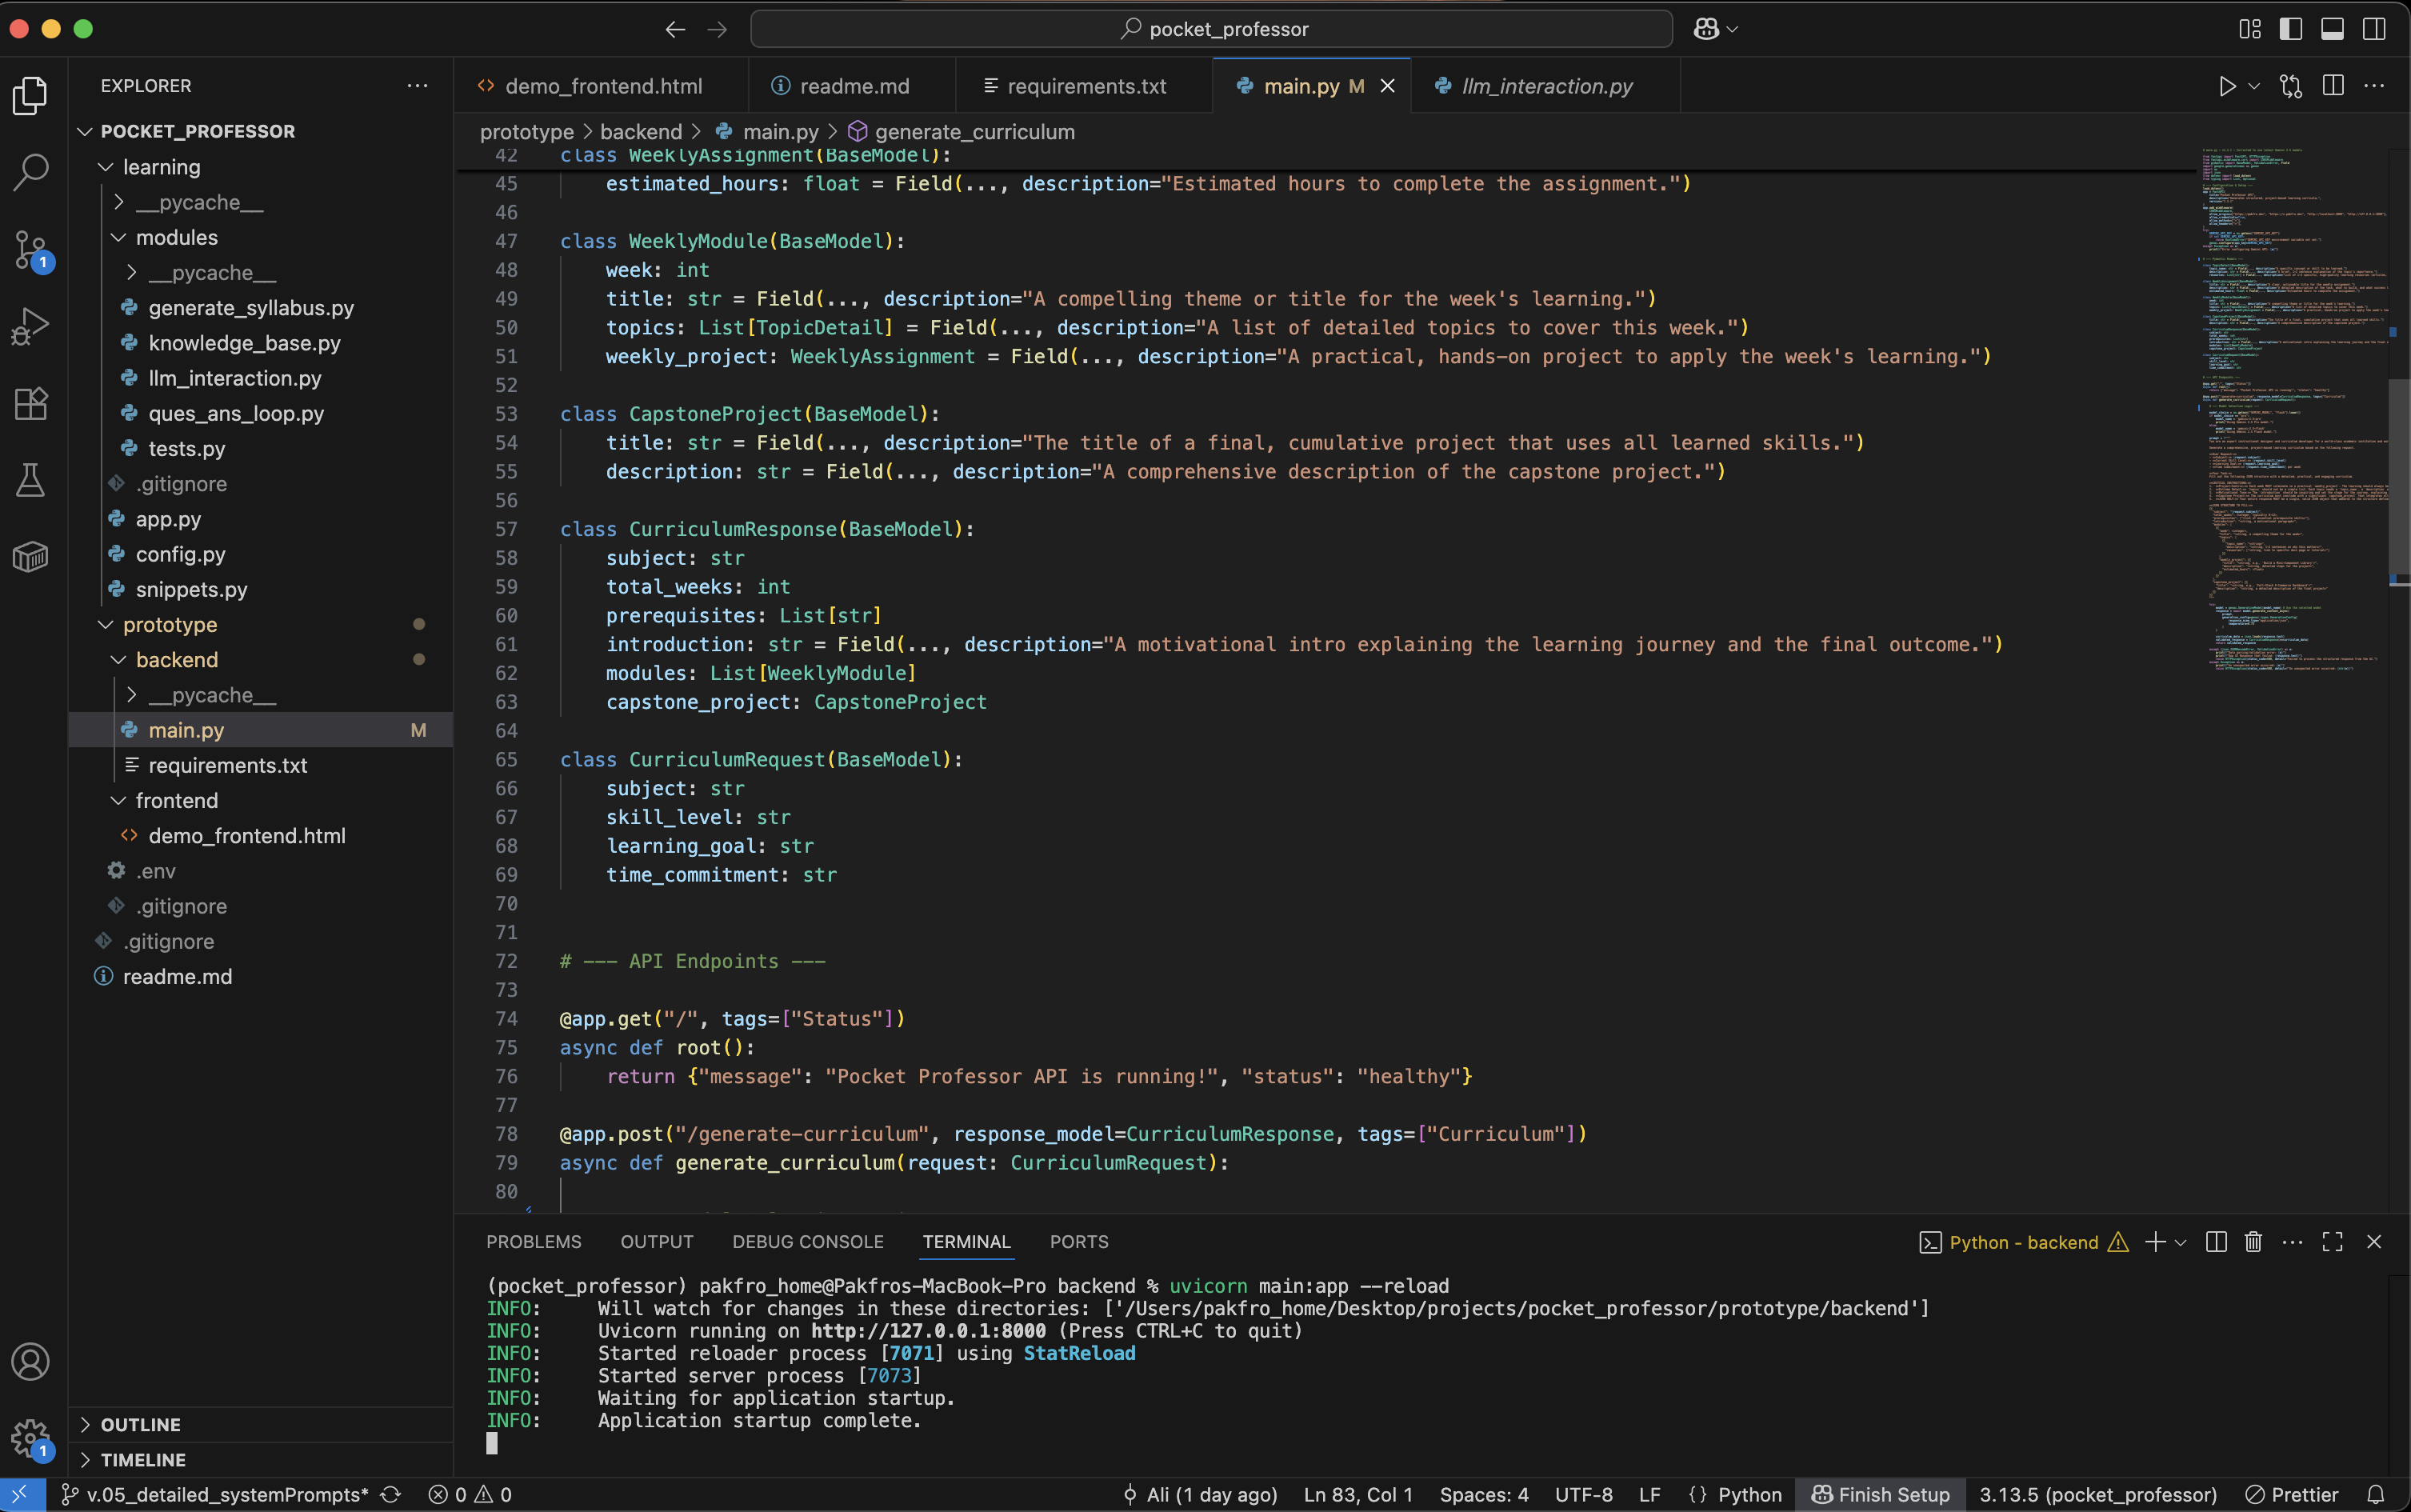Screen dimensions: 2411x1512
Task: Expand the __pycache__ folder under backend
Action: (131, 695)
